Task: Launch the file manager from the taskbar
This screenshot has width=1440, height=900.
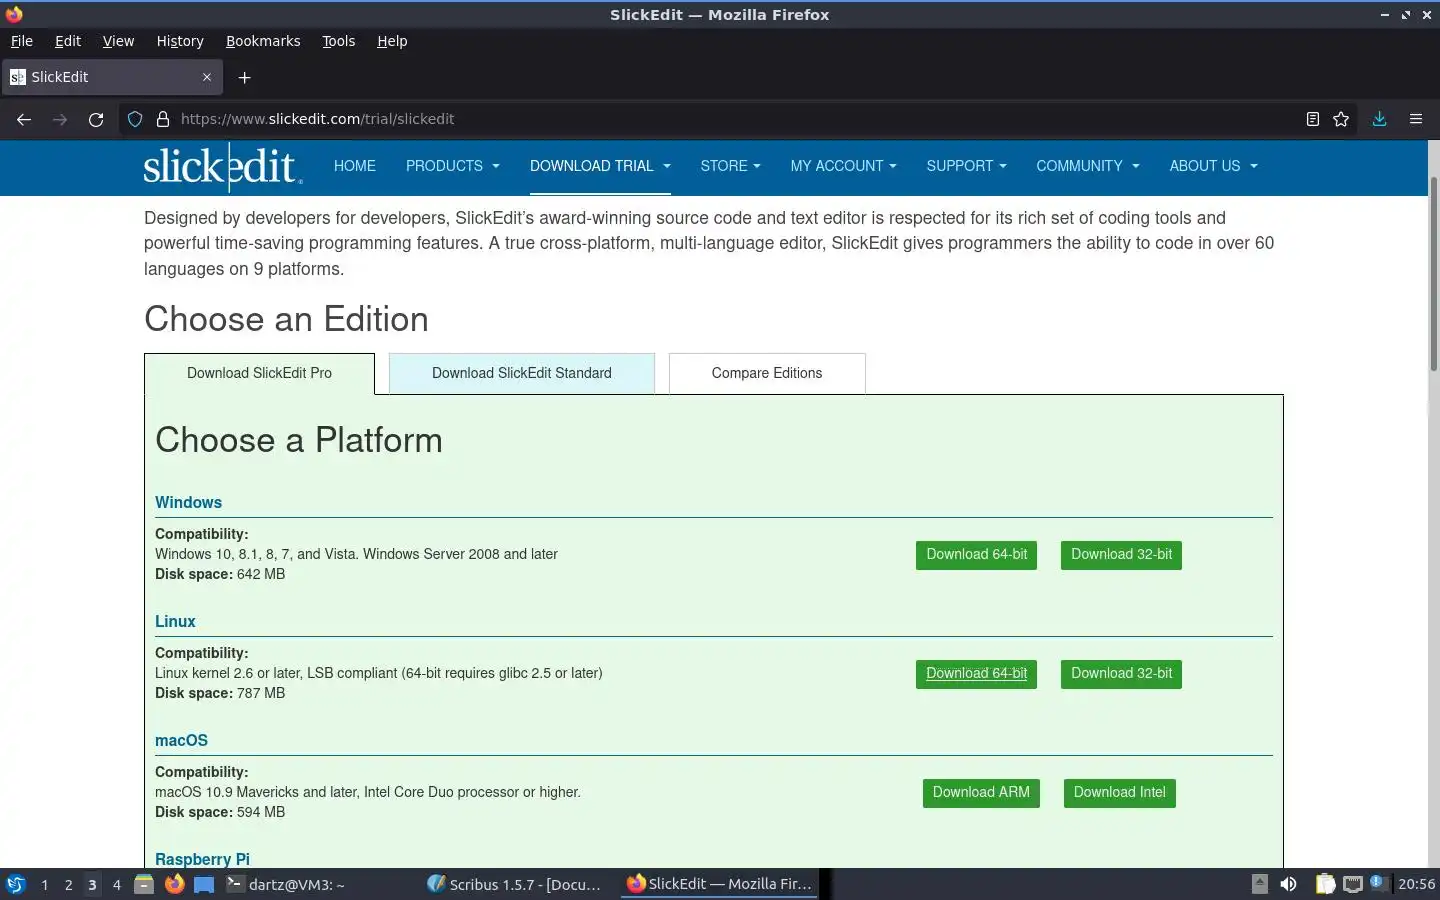Action: click(144, 884)
